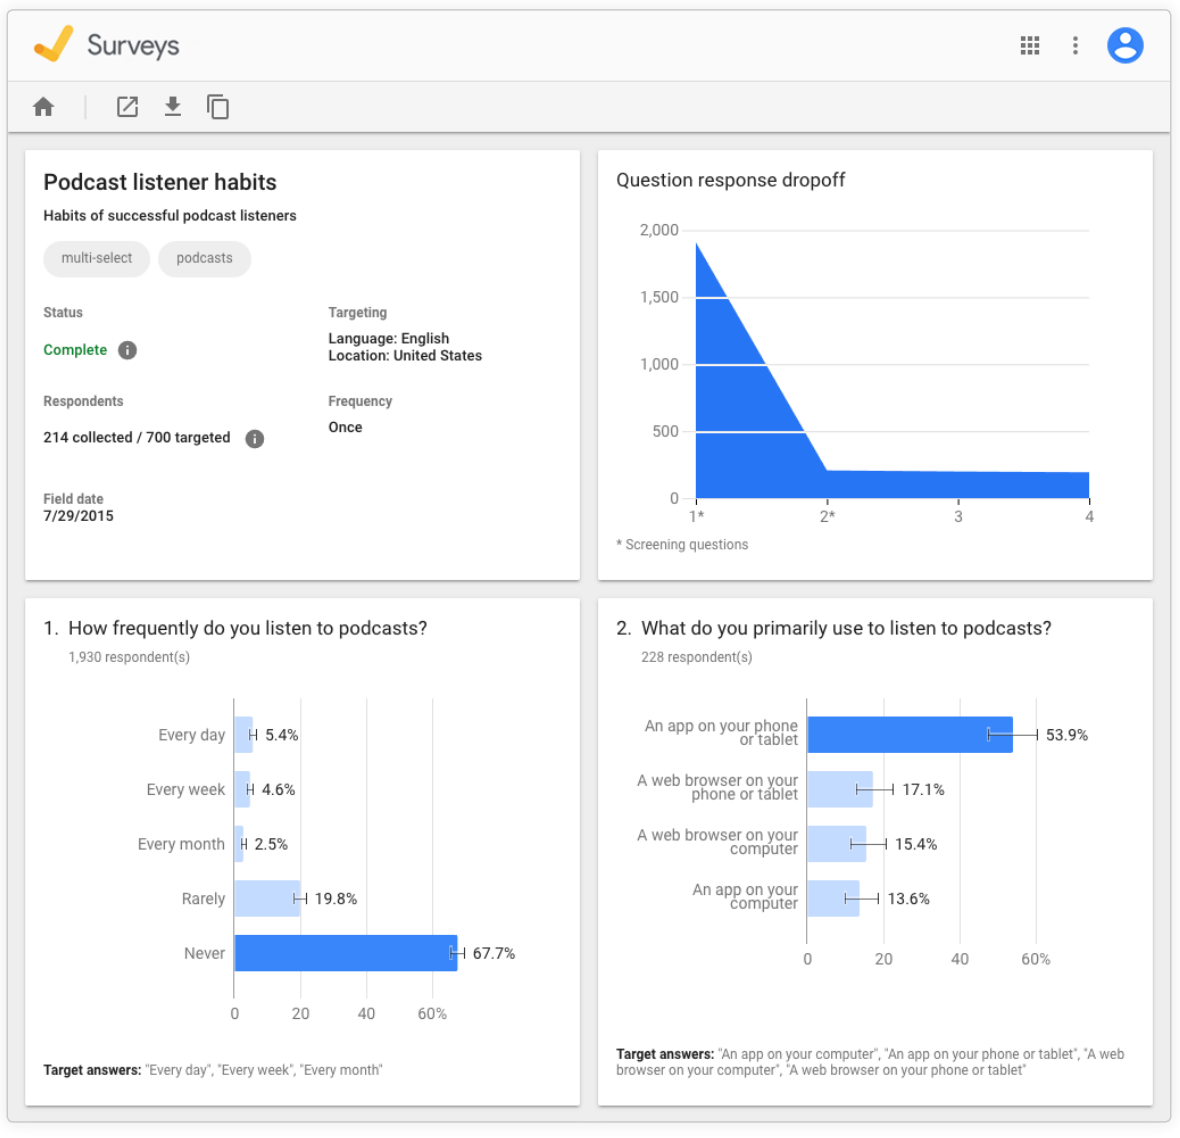The height and width of the screenshot is (1138, 1180).
Task: Click An app on your computer bar
Action: (833, 899)
